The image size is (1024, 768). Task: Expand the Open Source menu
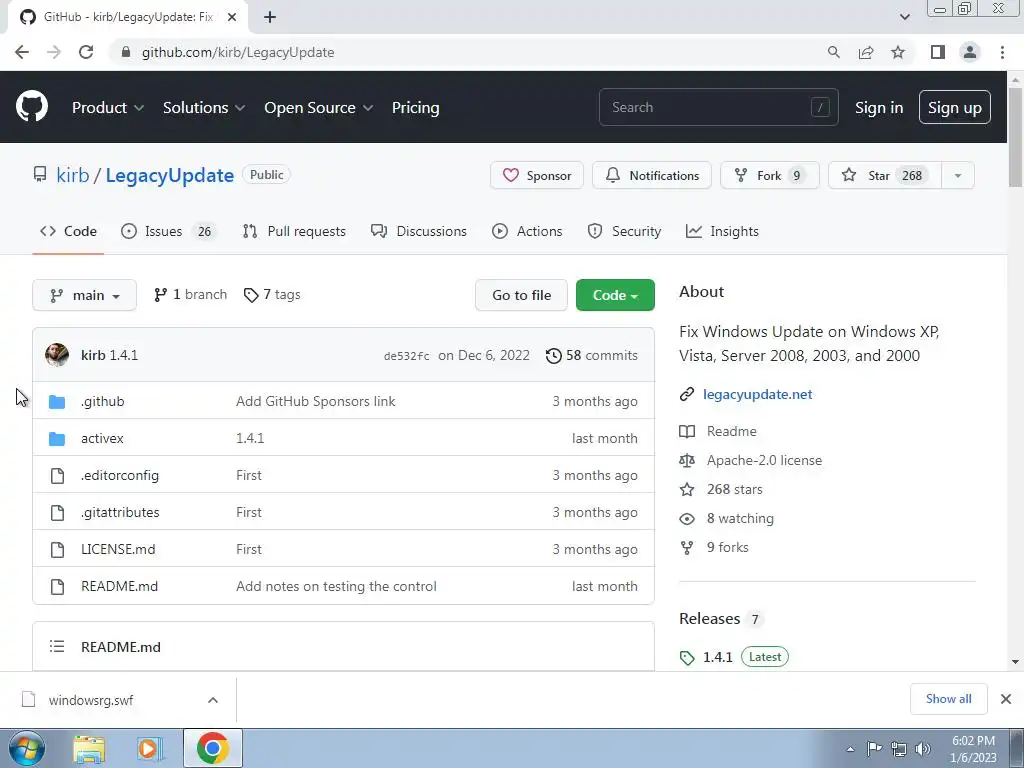319,108
